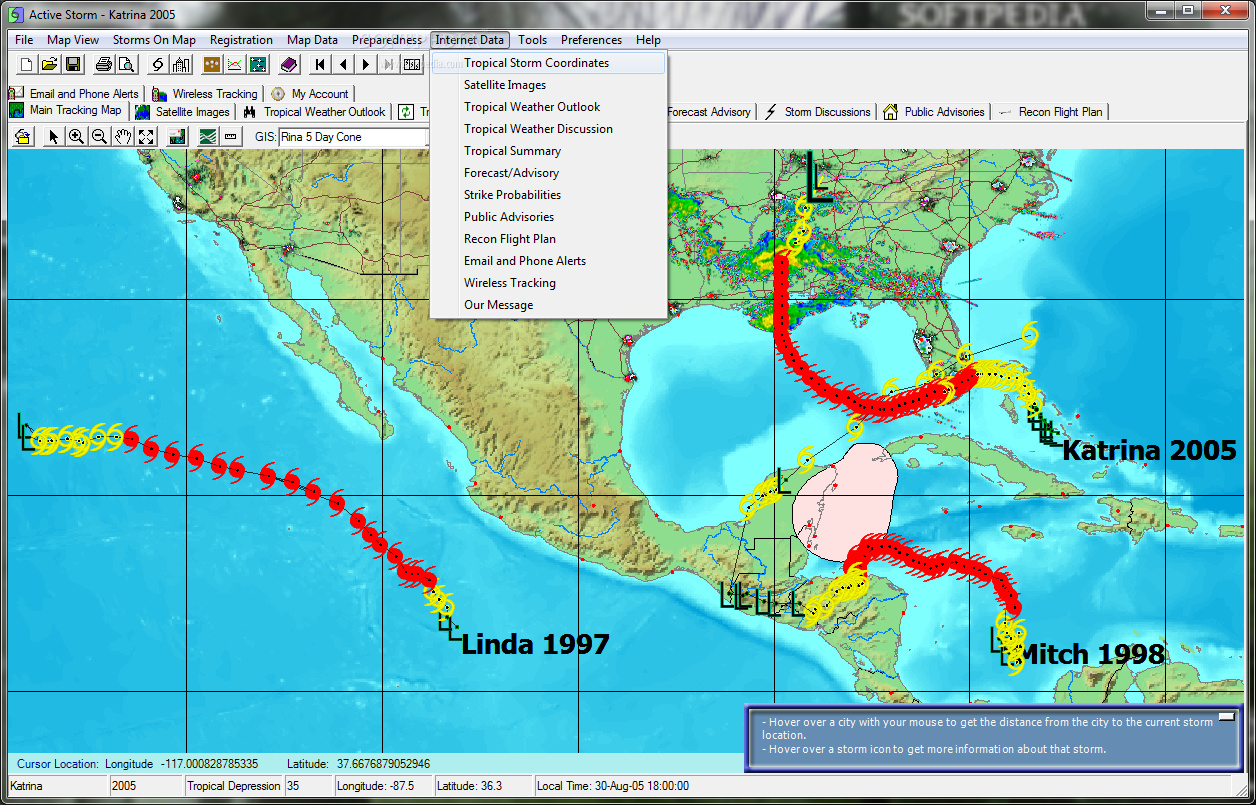This screenshot has height=805, width=1256.
Task: Step back one storm position
Action: [343, 65]
